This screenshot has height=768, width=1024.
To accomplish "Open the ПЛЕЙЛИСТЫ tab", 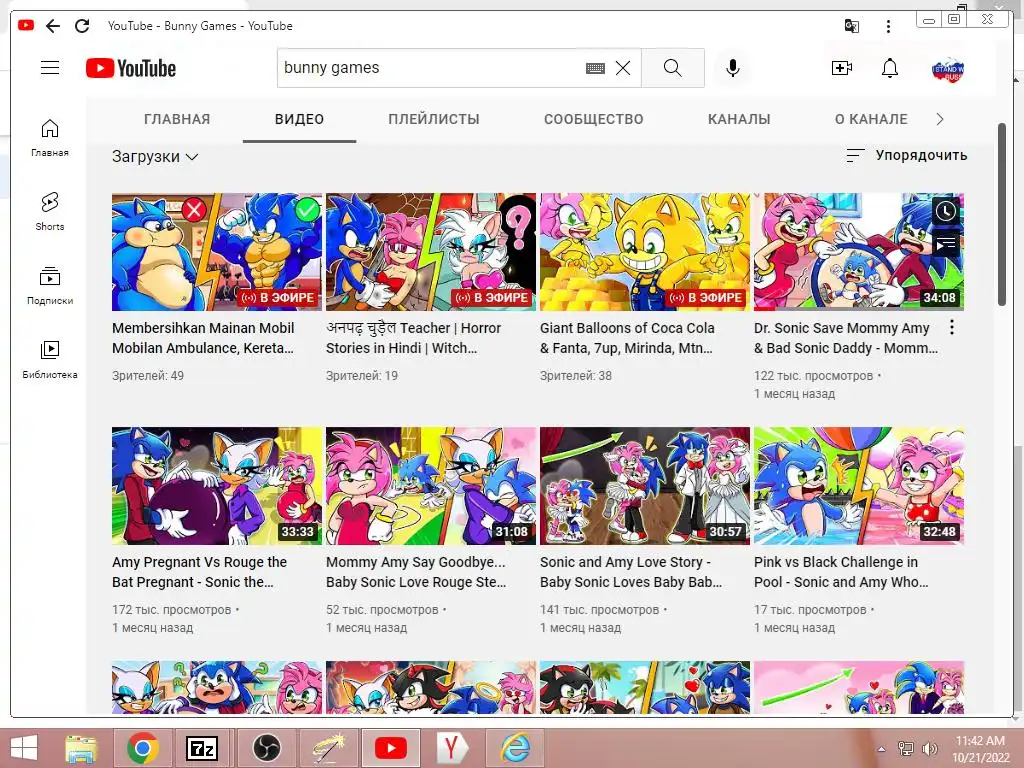I will click(434, 120).
